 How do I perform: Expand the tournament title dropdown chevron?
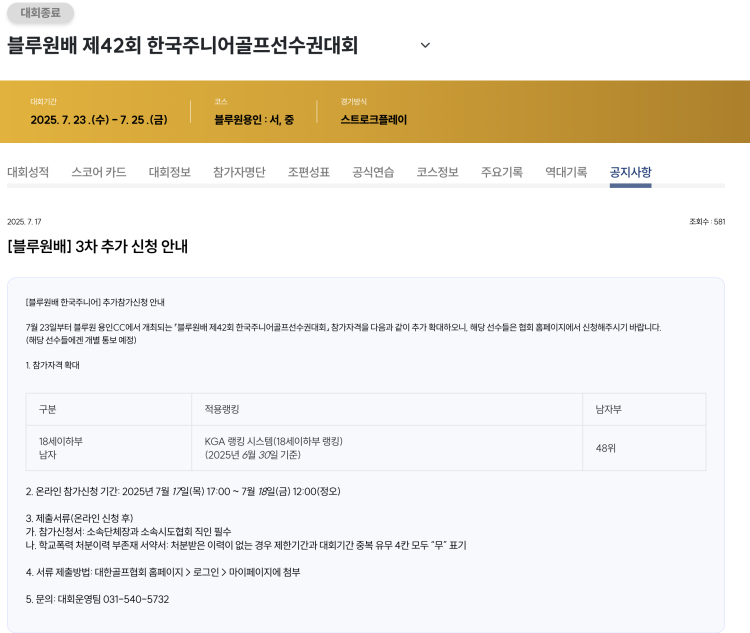(425, 45)
